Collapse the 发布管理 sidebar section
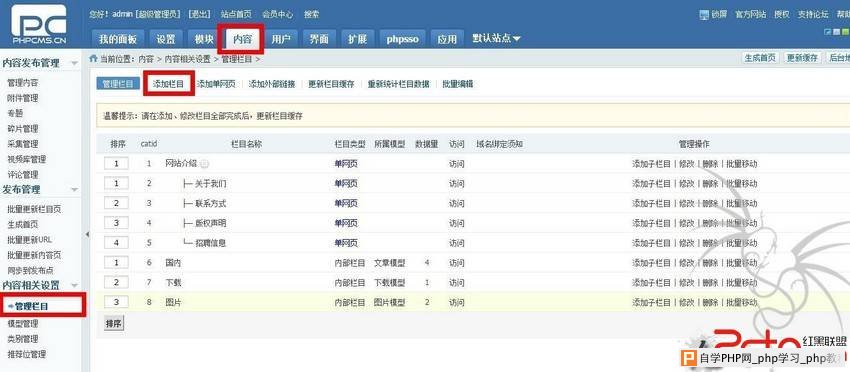850x372 pixels. pos(75,190)
